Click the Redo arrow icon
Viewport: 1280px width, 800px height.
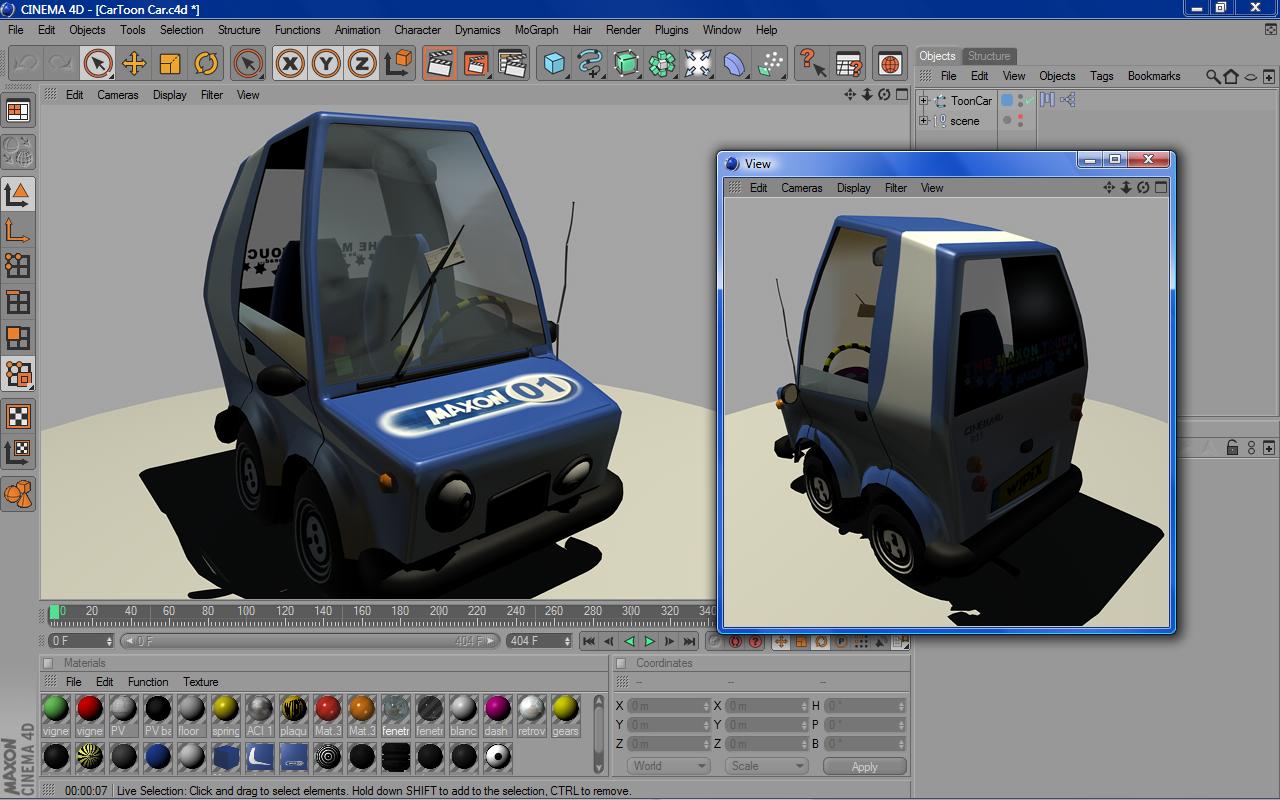point(62,64)
